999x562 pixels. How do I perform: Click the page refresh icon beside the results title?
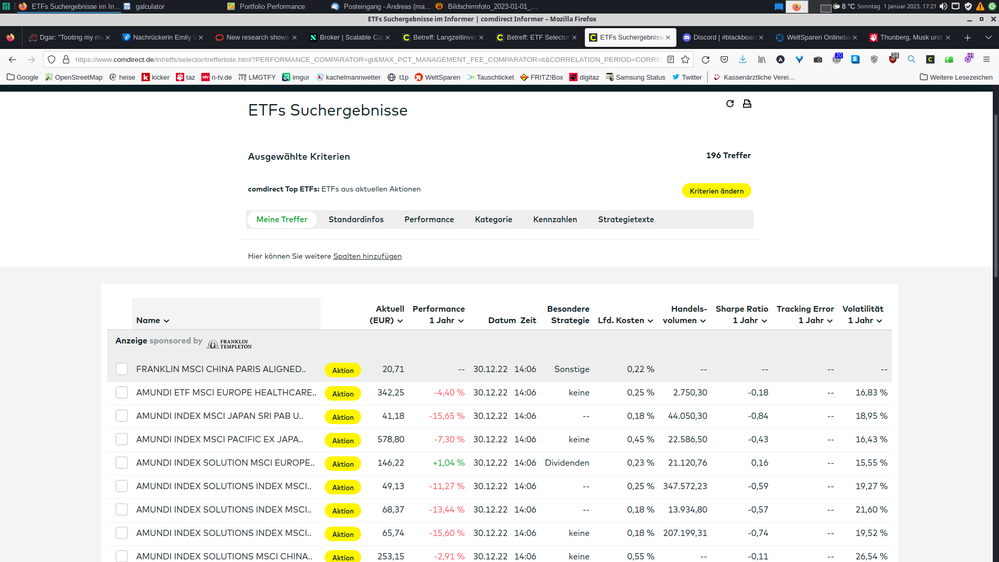(x=730, y=103)
